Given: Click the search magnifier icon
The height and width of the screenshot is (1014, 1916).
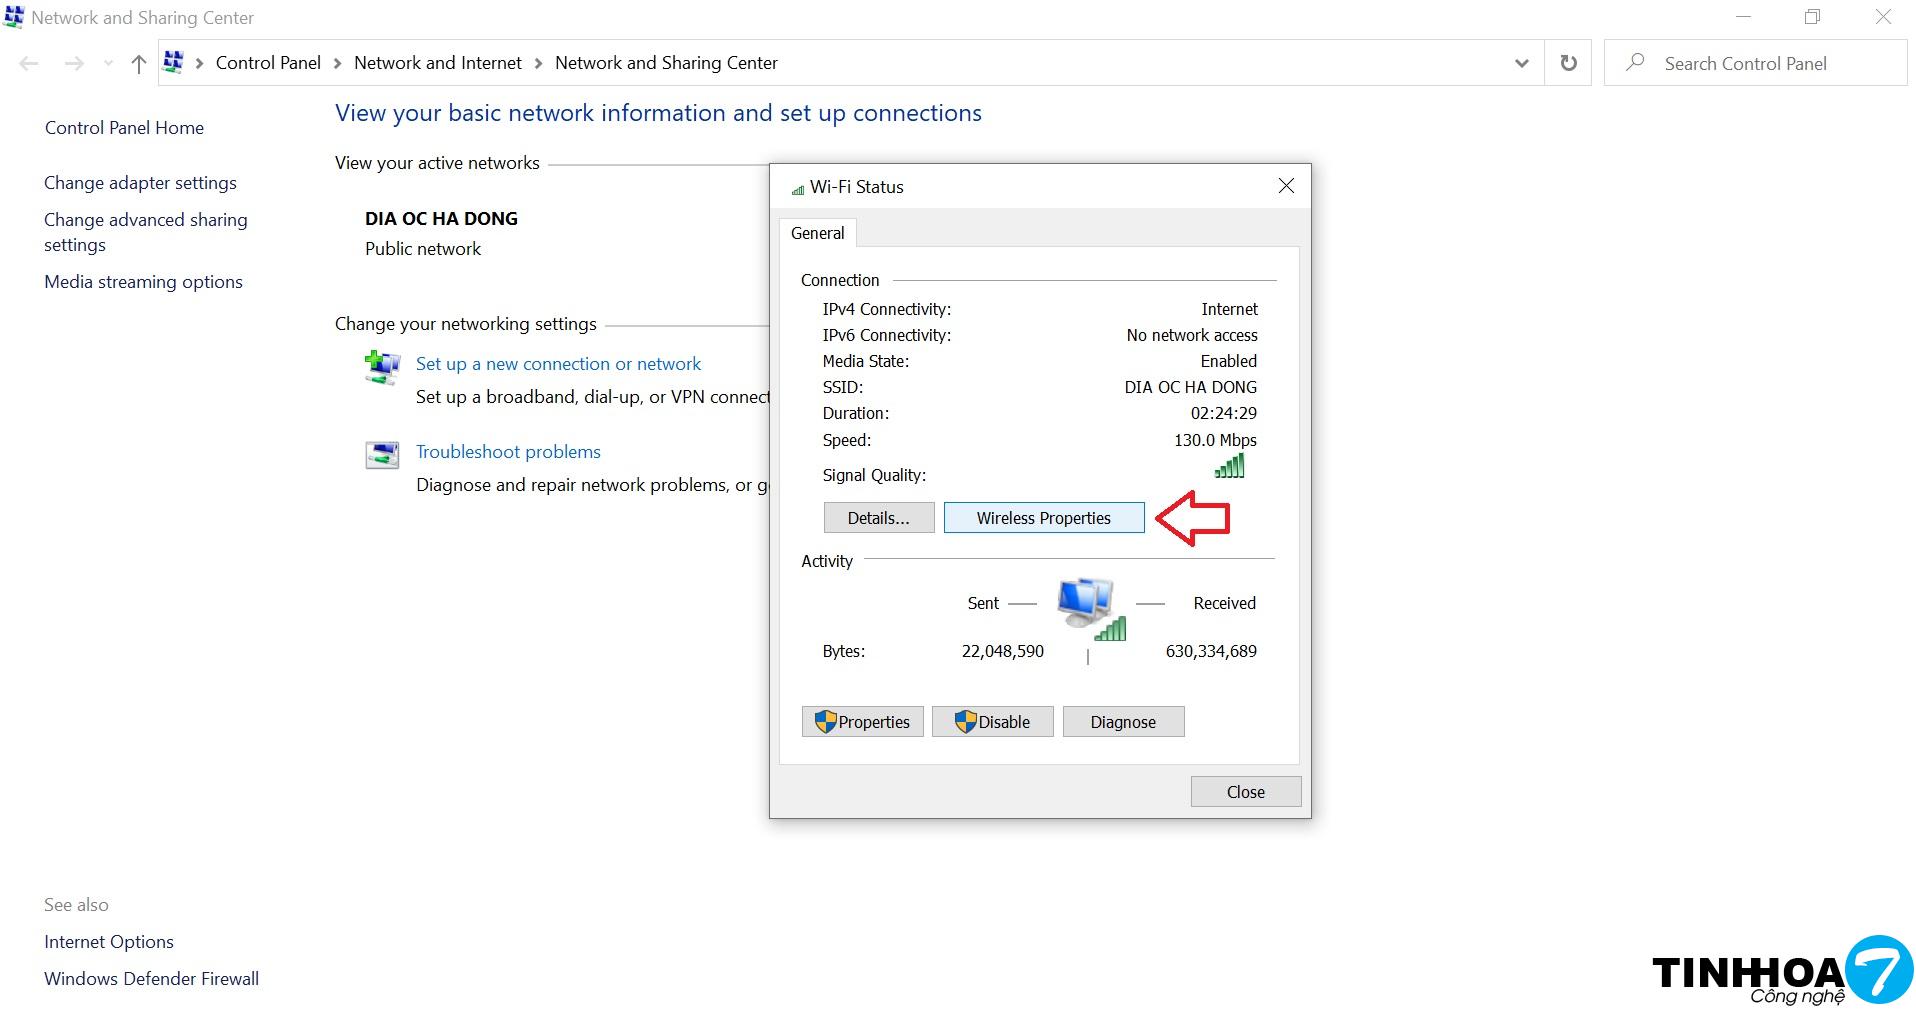Looking at the screenshot, I should coord(1635,63).
